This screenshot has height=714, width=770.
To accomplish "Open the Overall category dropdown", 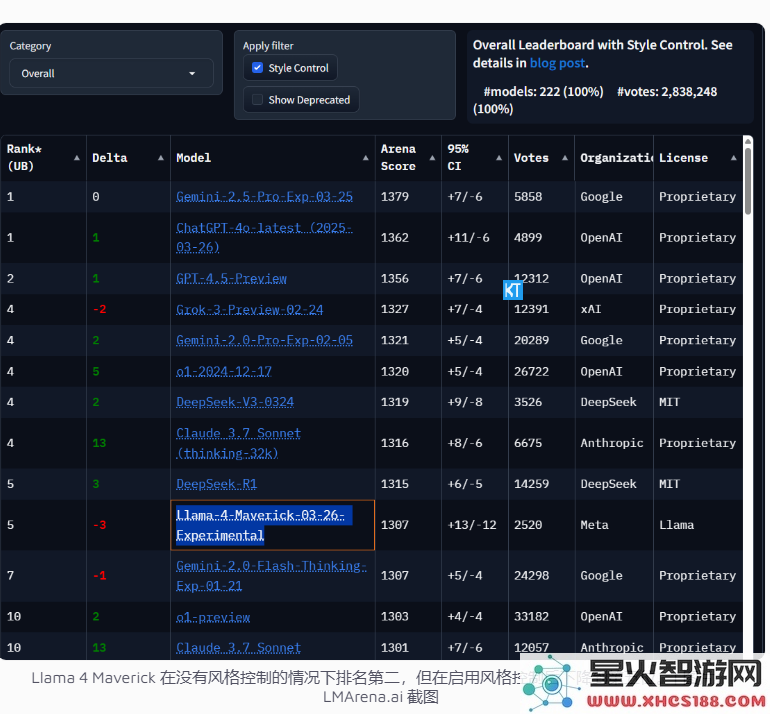I will (x=111, y=73).
